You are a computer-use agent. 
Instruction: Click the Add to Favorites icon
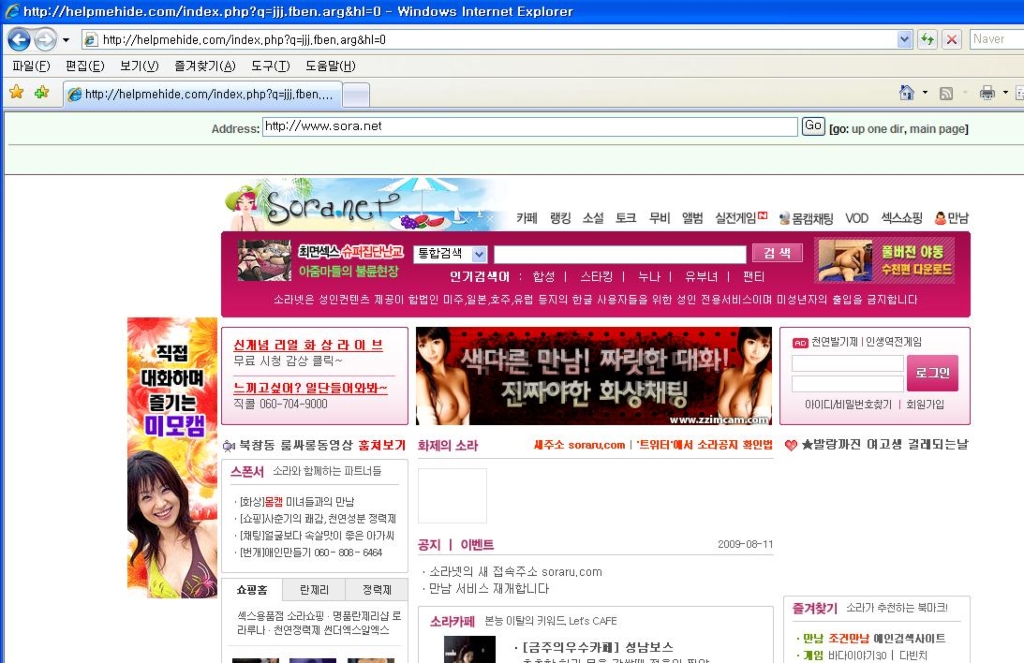42,93
